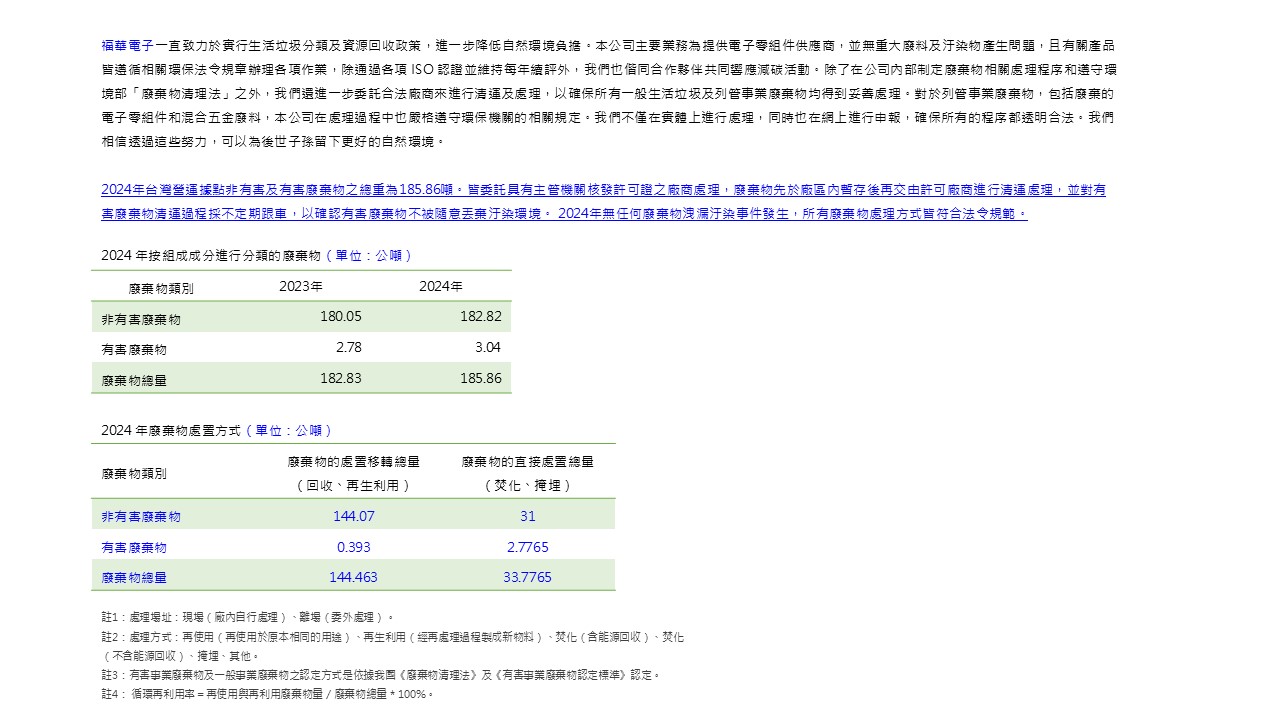Screen dimensions: 1280x720
Task: Click the 廢棄物的直接處置總量 column header
Action: 528,462
